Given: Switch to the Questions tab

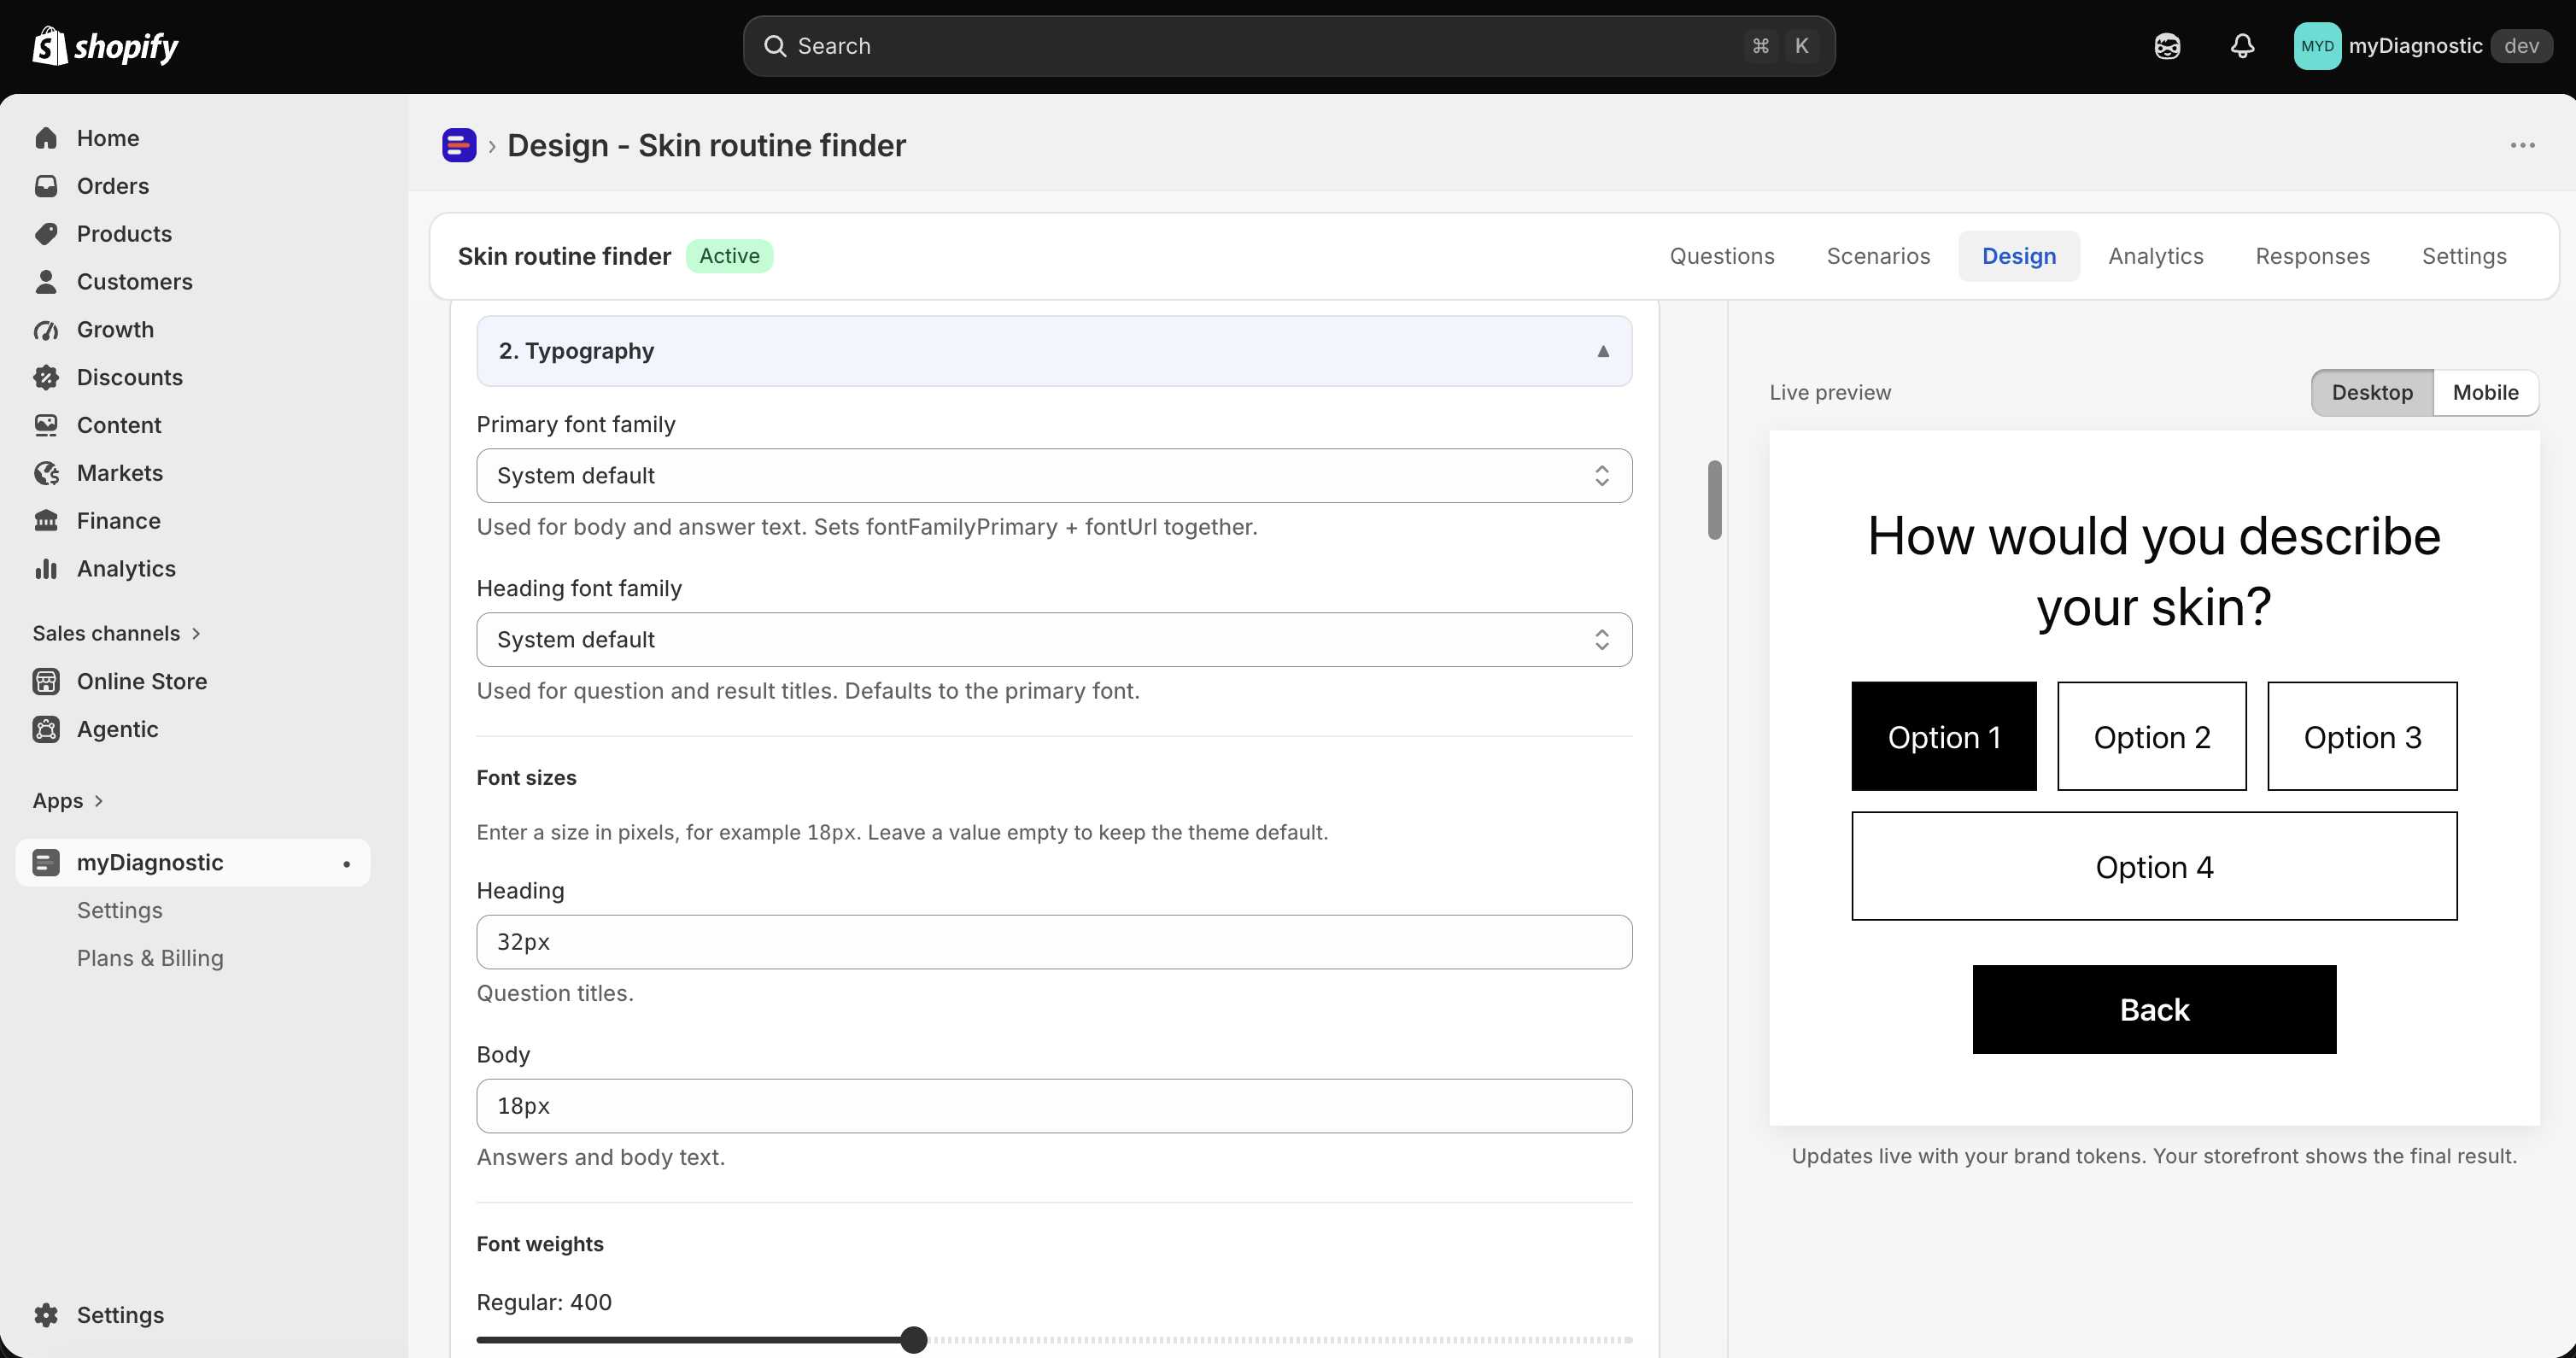Looking at the screenshot, I should point(1722,256).
